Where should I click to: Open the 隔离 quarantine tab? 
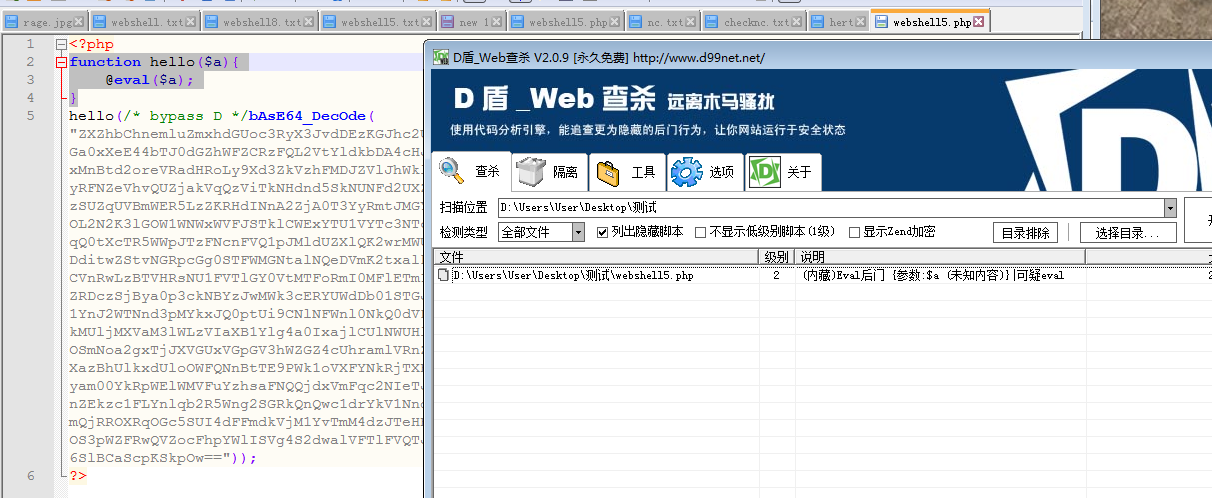click(548, 172)
